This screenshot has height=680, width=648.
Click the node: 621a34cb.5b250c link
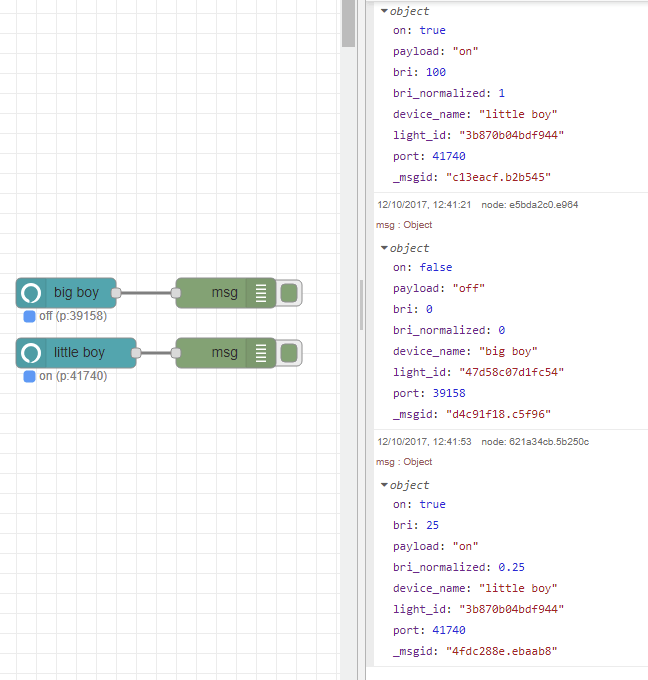tap(535, 442)
